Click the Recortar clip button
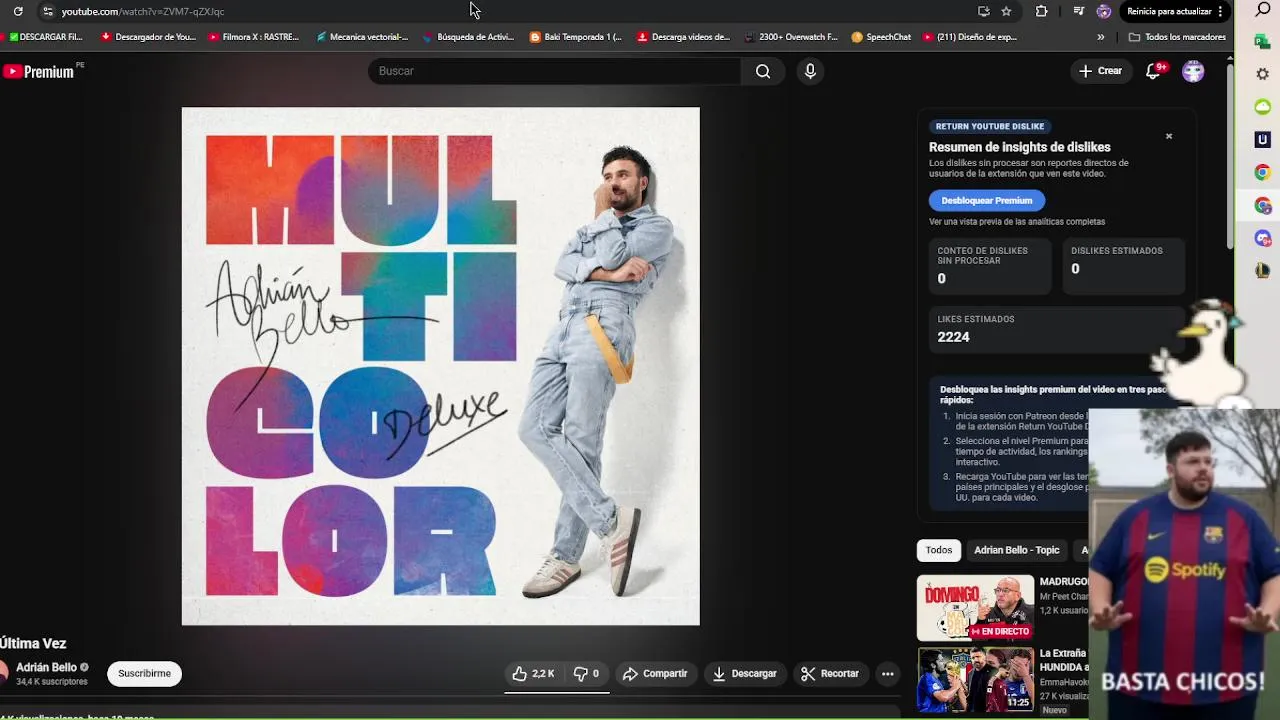Viewport: 1280px width, 720px height. [829, 674]
